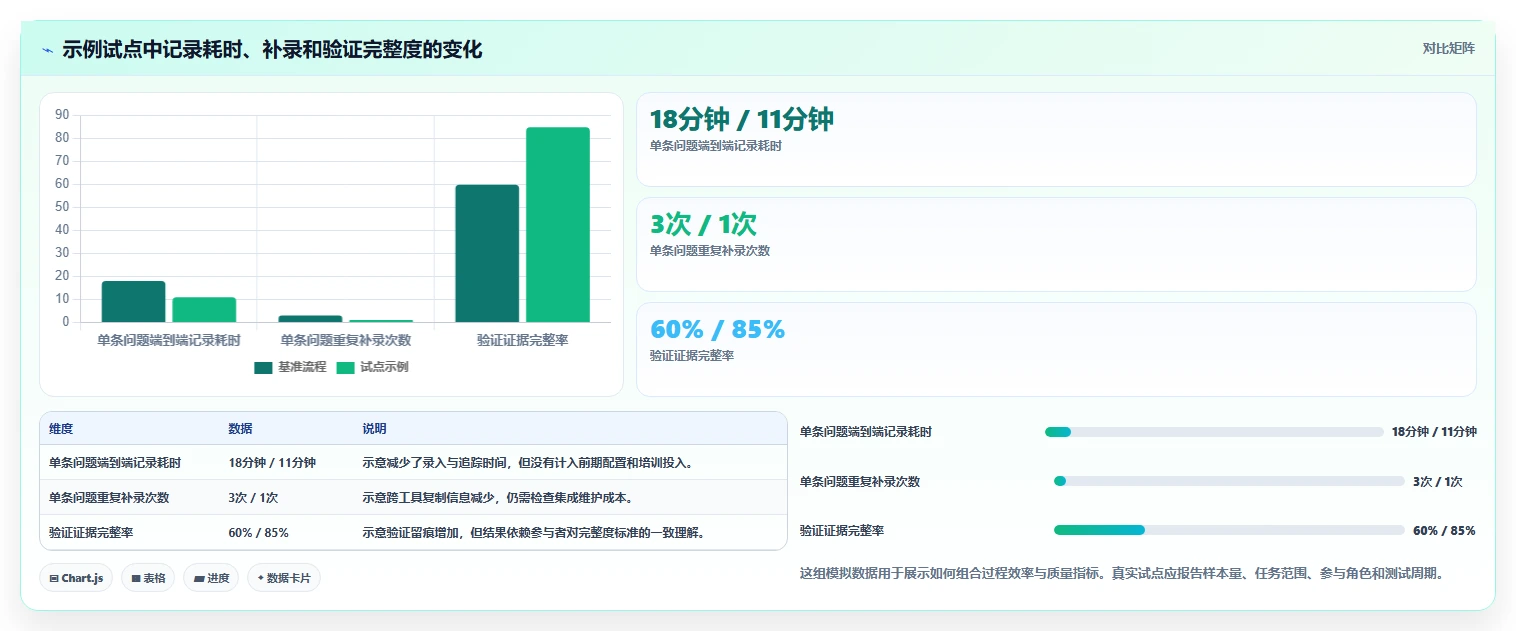Click the 60% / 85% data card
This screenshot has height=631, width=1516.
pos(1056,350)
